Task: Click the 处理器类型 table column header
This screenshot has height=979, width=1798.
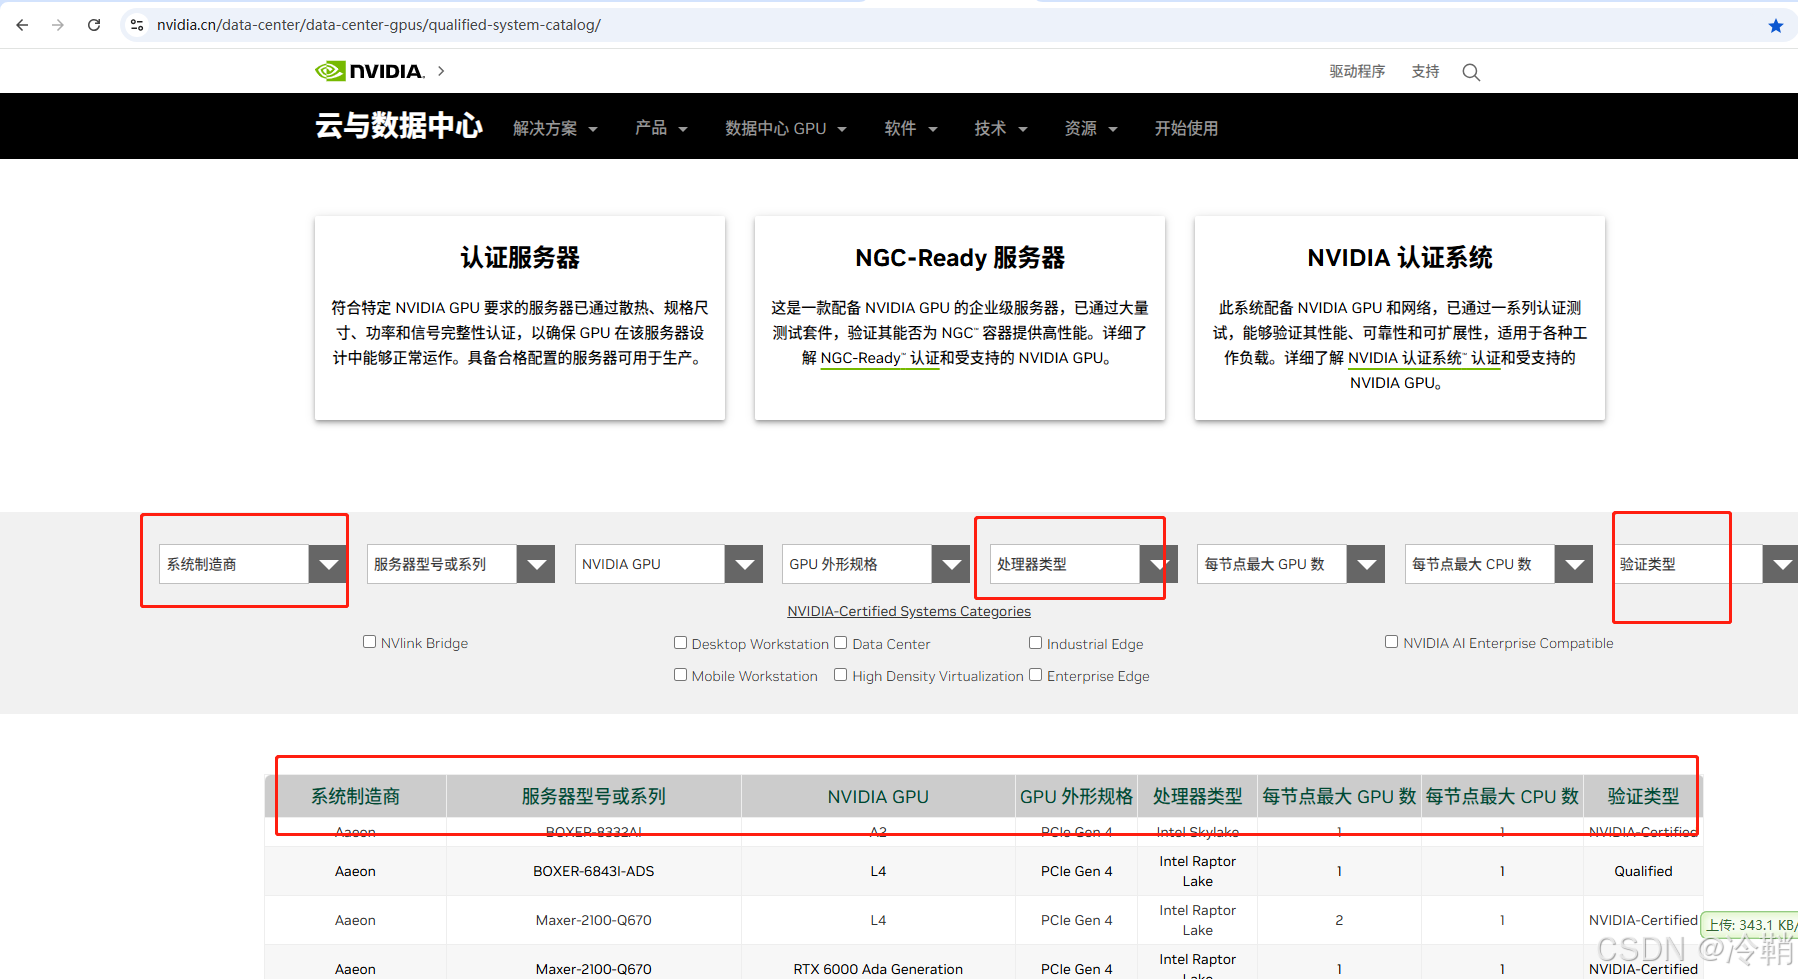Action: [1198, 796]
